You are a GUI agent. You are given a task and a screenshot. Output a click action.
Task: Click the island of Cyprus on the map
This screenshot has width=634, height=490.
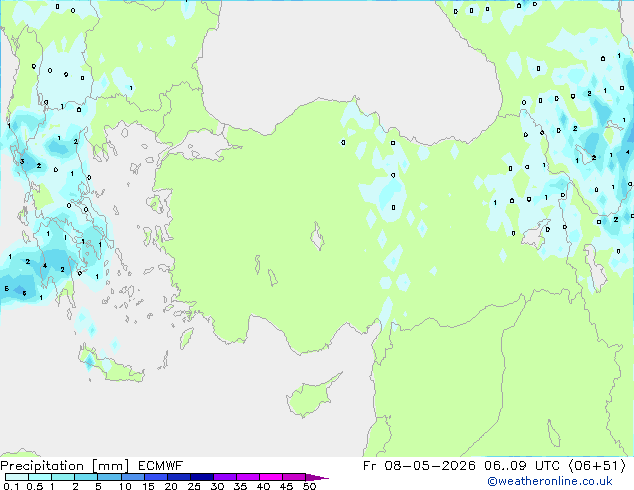coord(309,398)
